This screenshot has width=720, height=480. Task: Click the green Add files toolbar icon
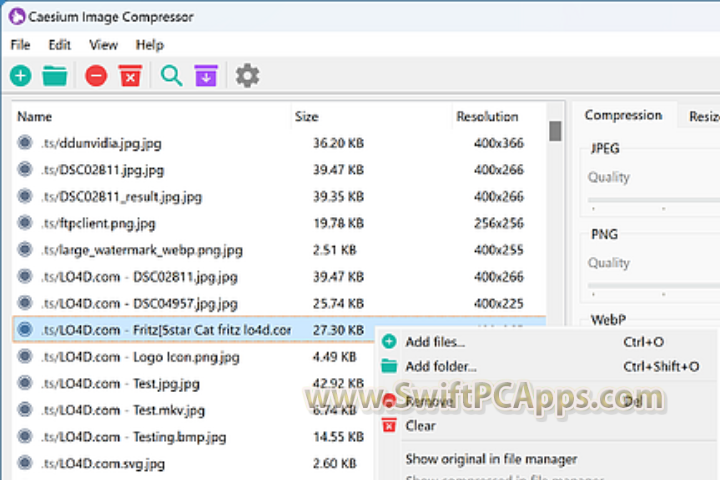[x=21, y=76]
